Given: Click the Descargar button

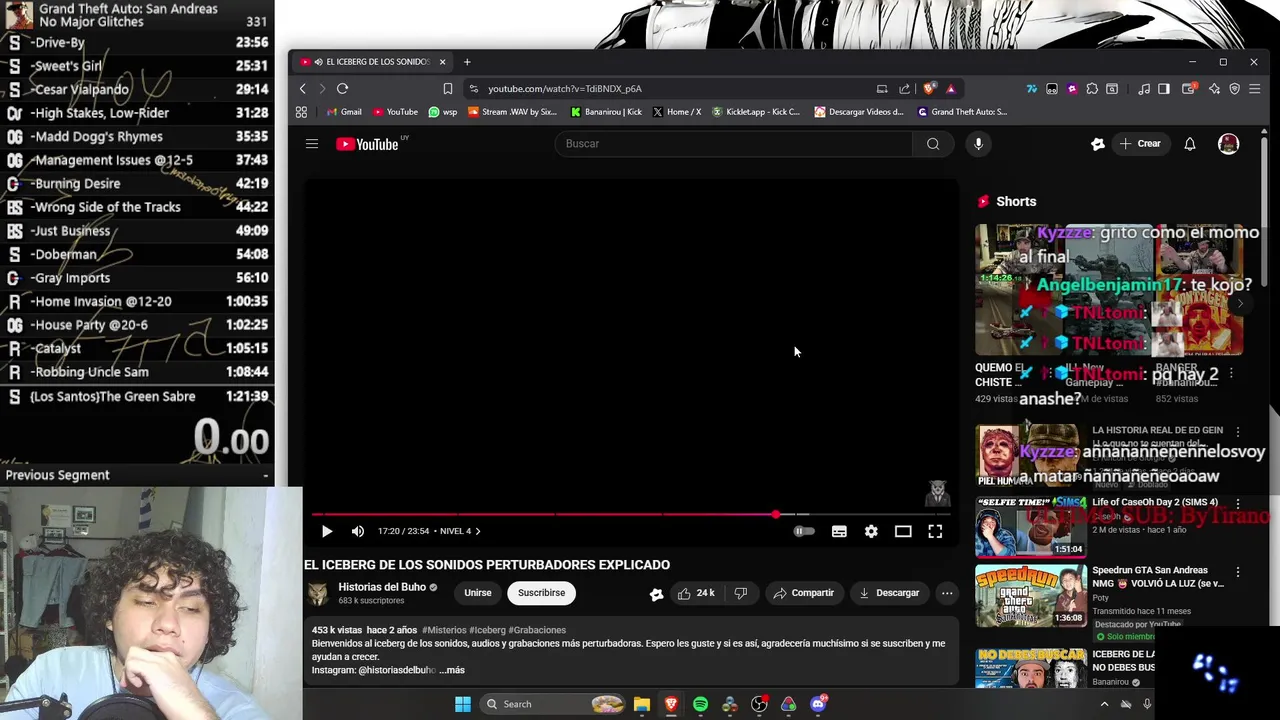Looking at the screenshot, I should (889, 593).
